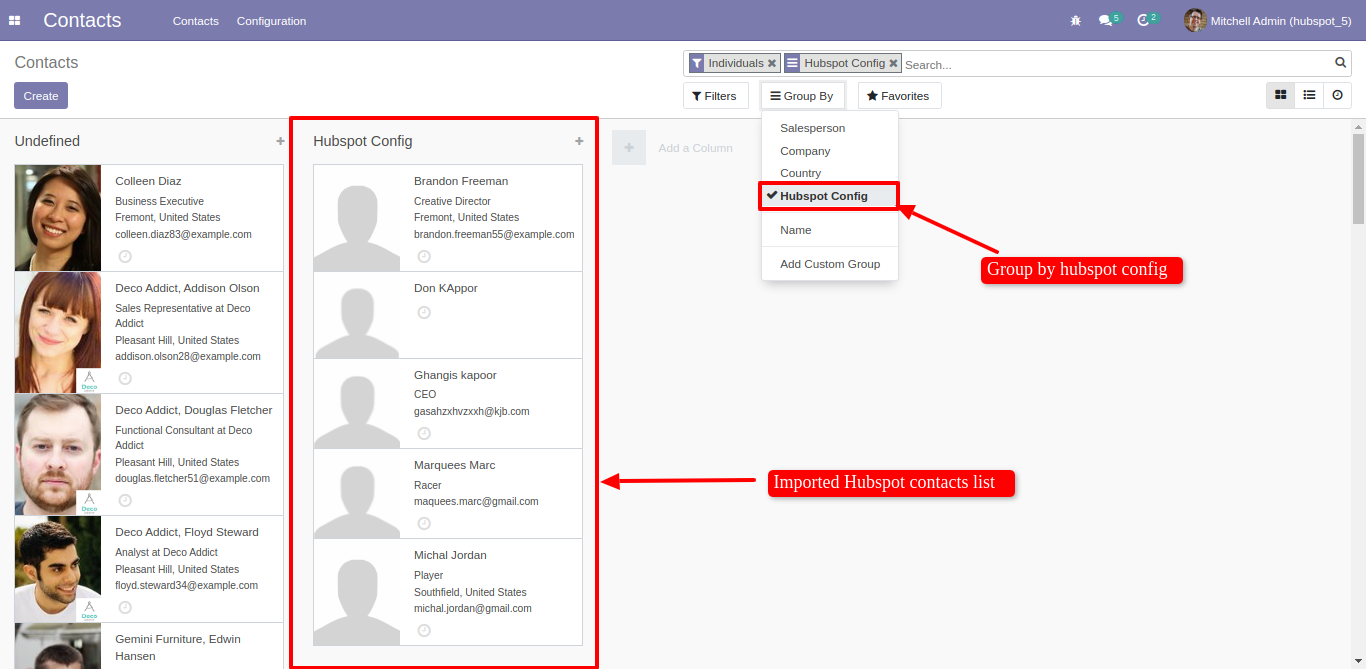Open Mitchell Admin user menu

tap(1269, 20)
